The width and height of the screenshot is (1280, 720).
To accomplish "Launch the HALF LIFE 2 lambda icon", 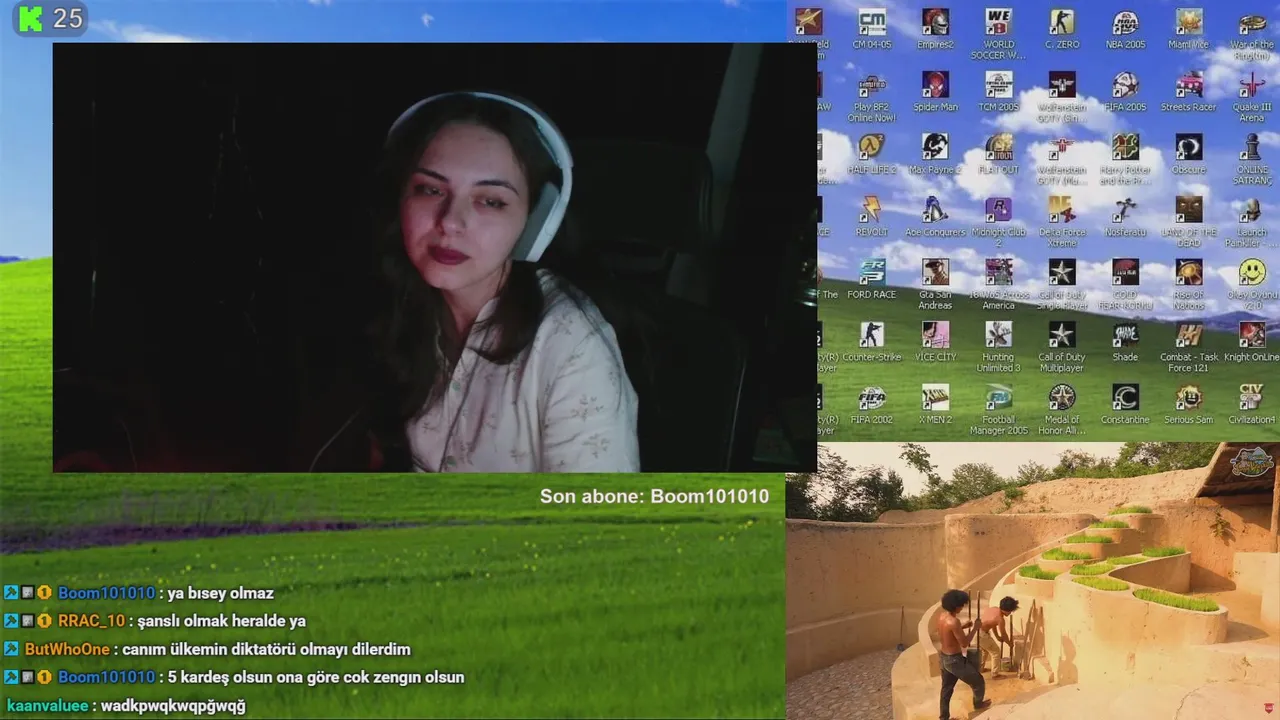I will (872, 155).
